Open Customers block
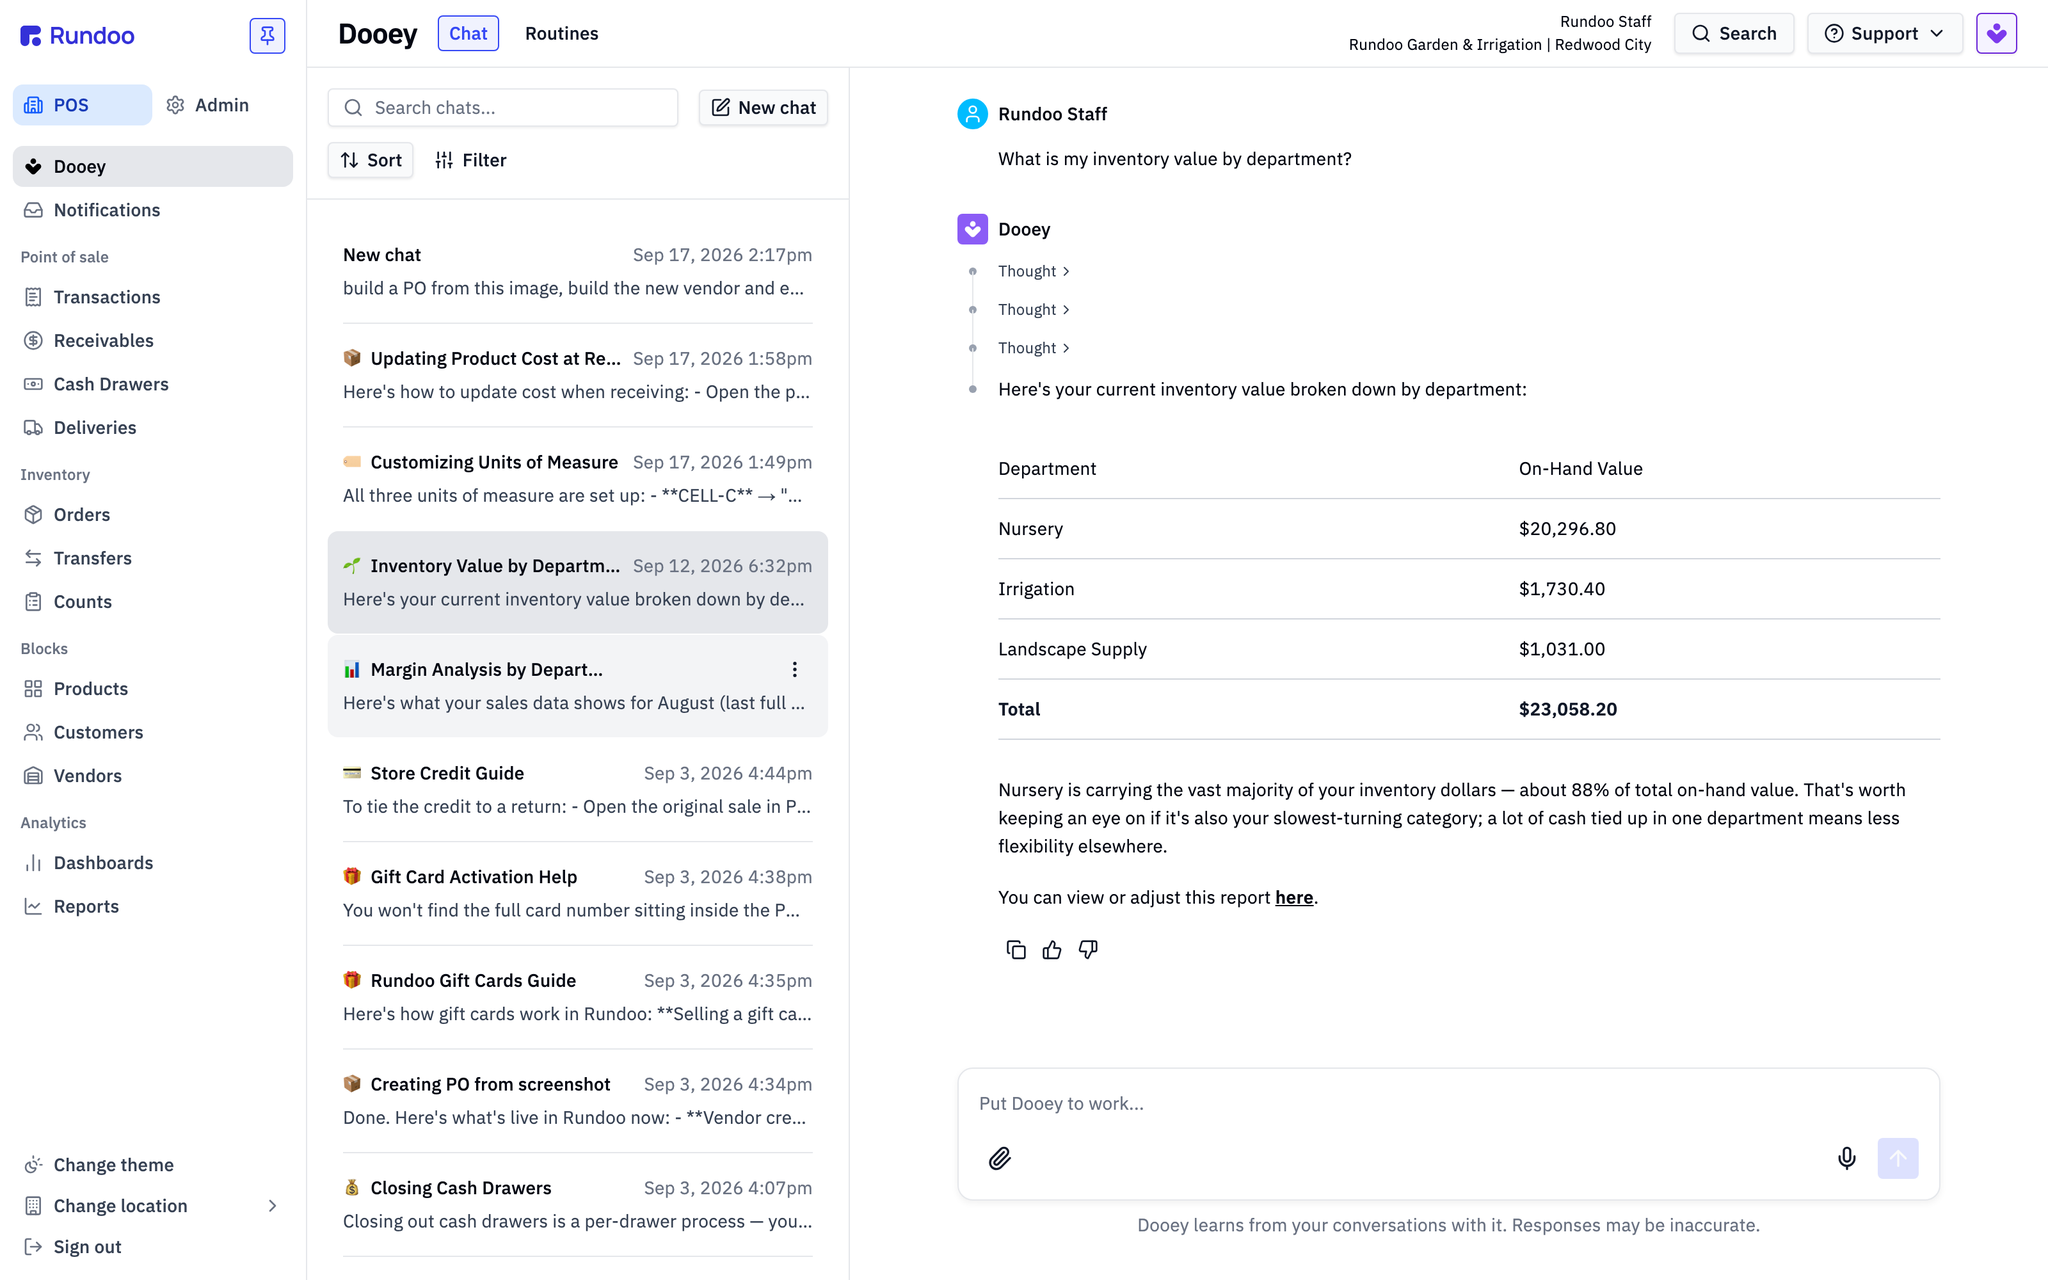Viewport: 2048px width, 1280px height. 152,732
